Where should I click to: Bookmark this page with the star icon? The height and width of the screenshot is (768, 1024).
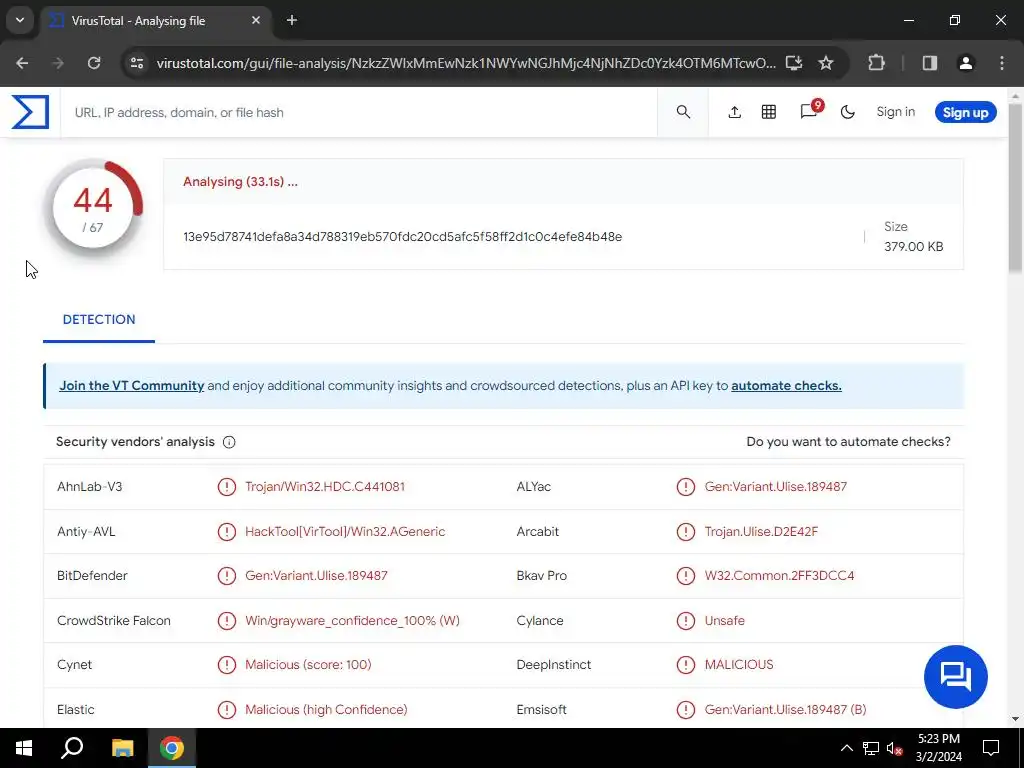coord(826,63)
